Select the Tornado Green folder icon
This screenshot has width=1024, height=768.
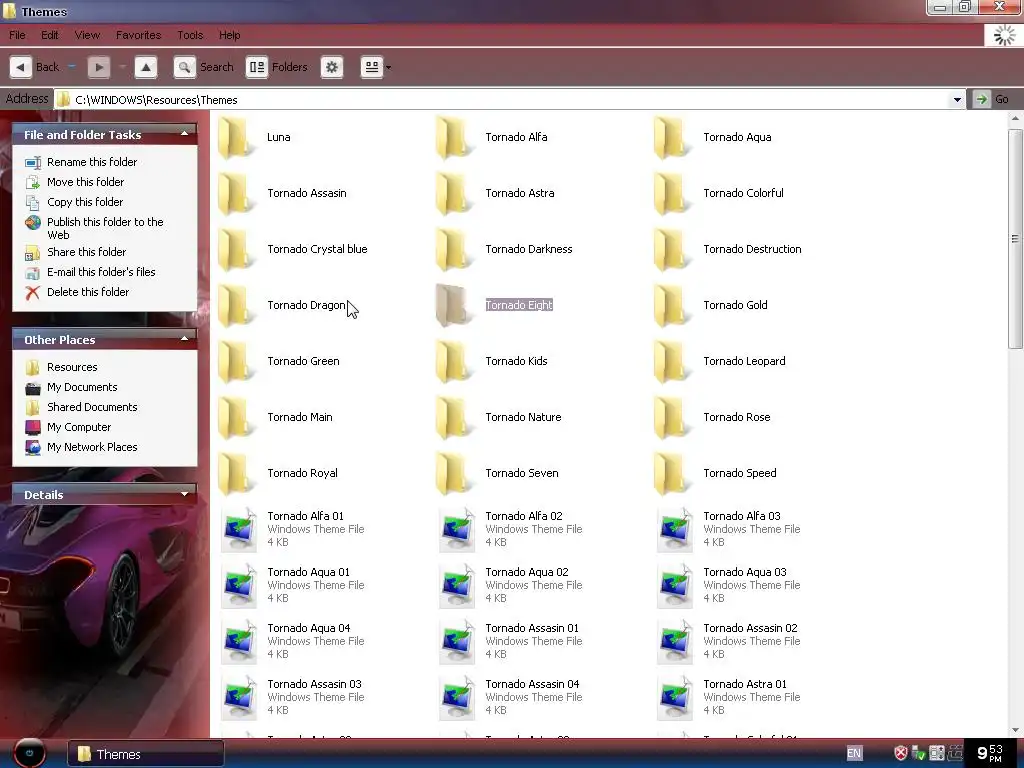click(x=235, y=362)
